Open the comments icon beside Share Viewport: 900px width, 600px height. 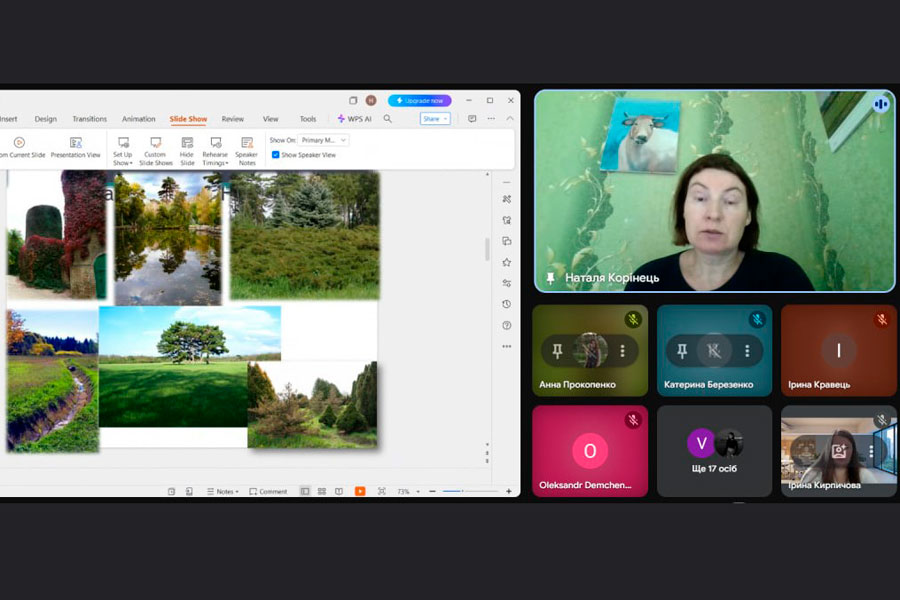pyautogui.click(x=472, y=119)
